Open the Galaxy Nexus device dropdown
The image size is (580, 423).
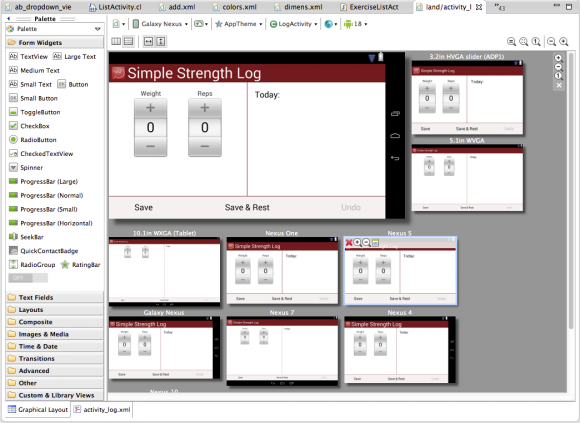point(160,24)
